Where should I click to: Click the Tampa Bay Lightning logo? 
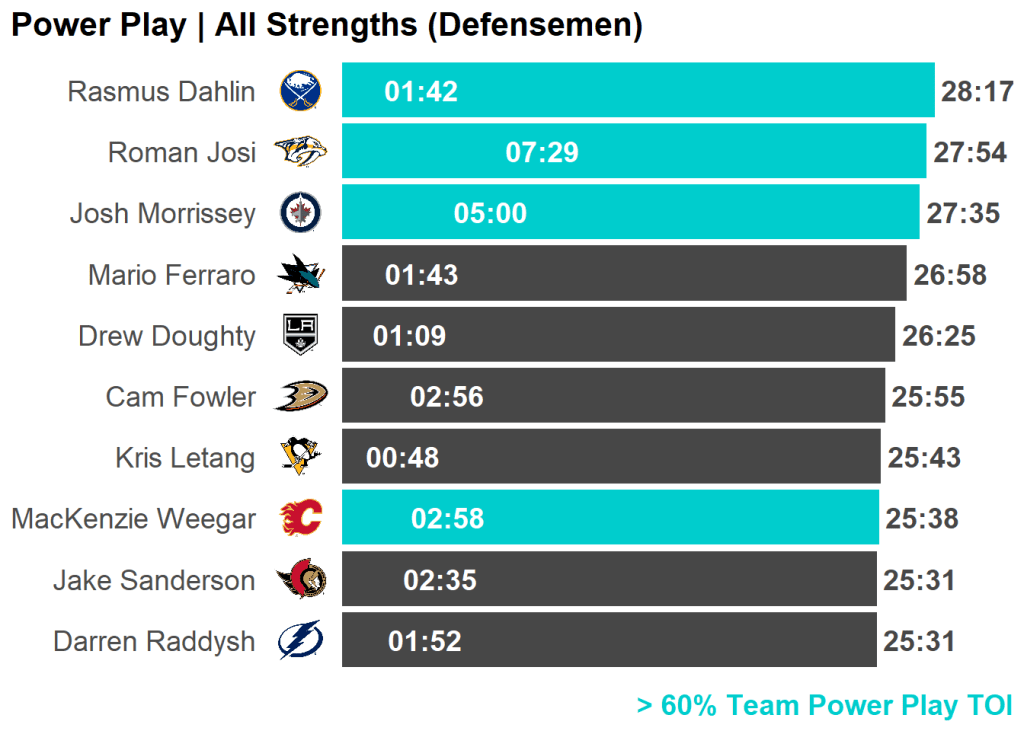tap(299, 641)
